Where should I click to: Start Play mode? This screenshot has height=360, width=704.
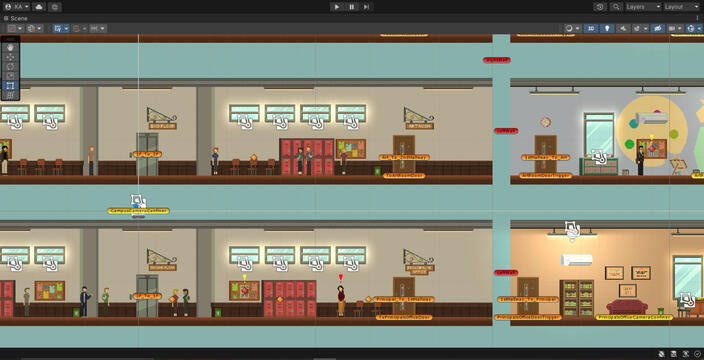tap(337, 7)
